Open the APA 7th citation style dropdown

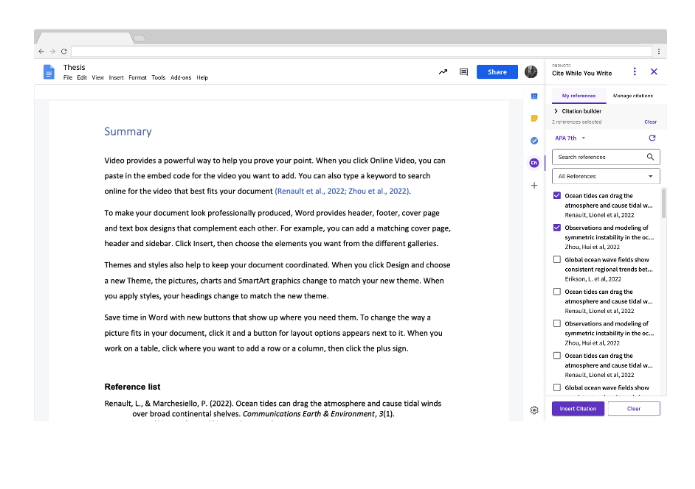pyautogui.click(x=570, y=138)
